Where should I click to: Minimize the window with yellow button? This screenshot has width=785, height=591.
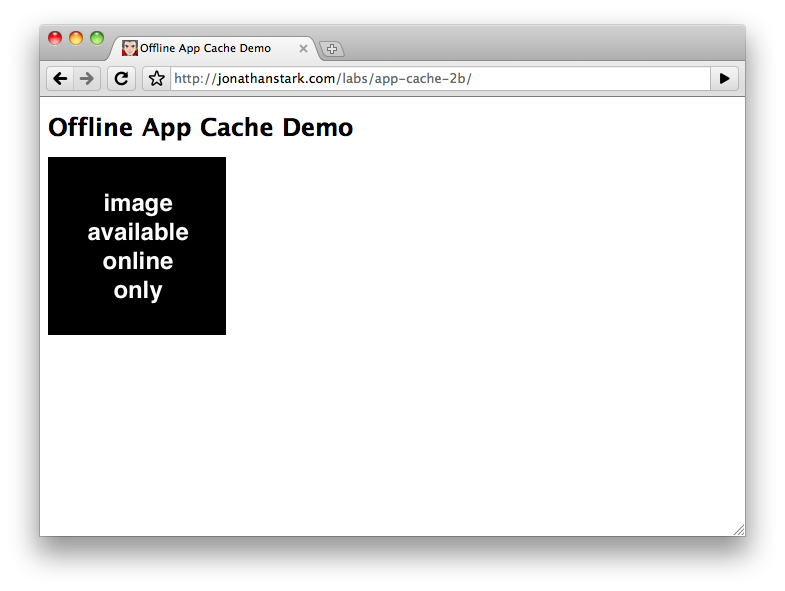(x=76, y=38)
